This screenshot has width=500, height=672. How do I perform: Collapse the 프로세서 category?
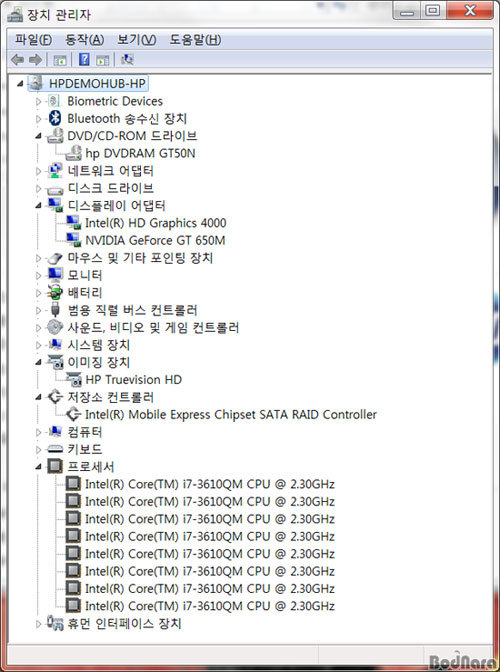38,467
